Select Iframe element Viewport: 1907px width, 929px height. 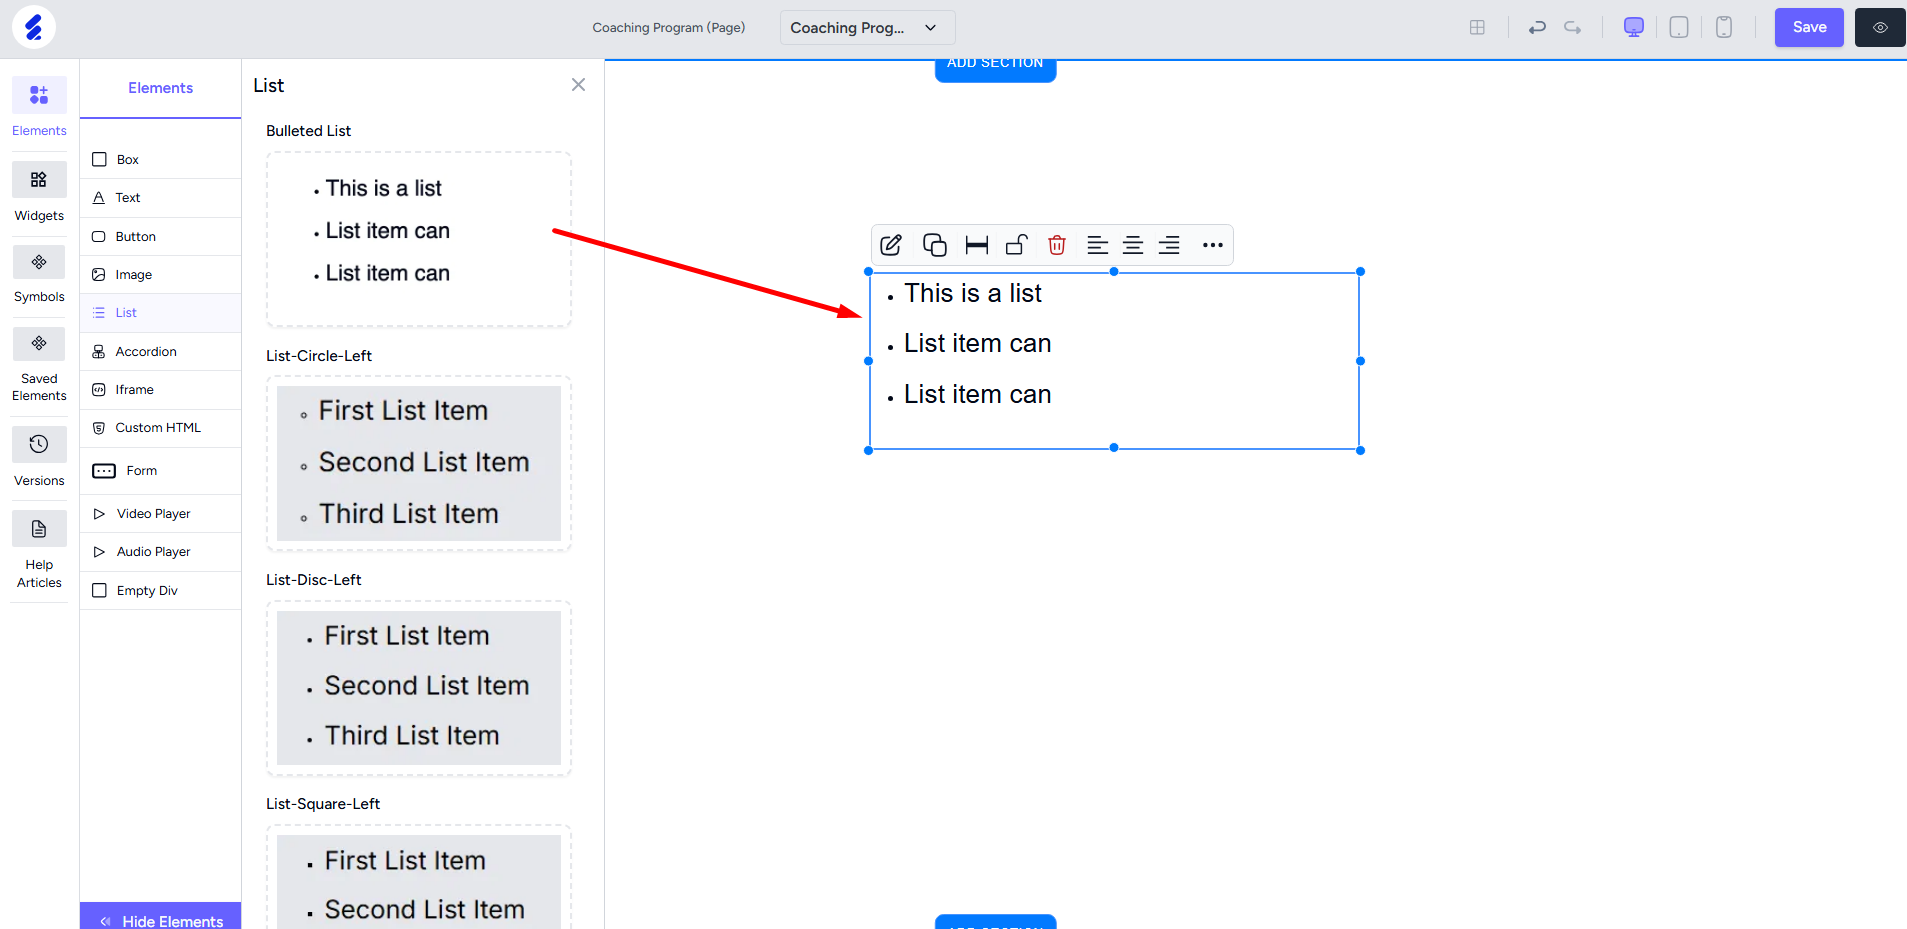tap(160, 390)
